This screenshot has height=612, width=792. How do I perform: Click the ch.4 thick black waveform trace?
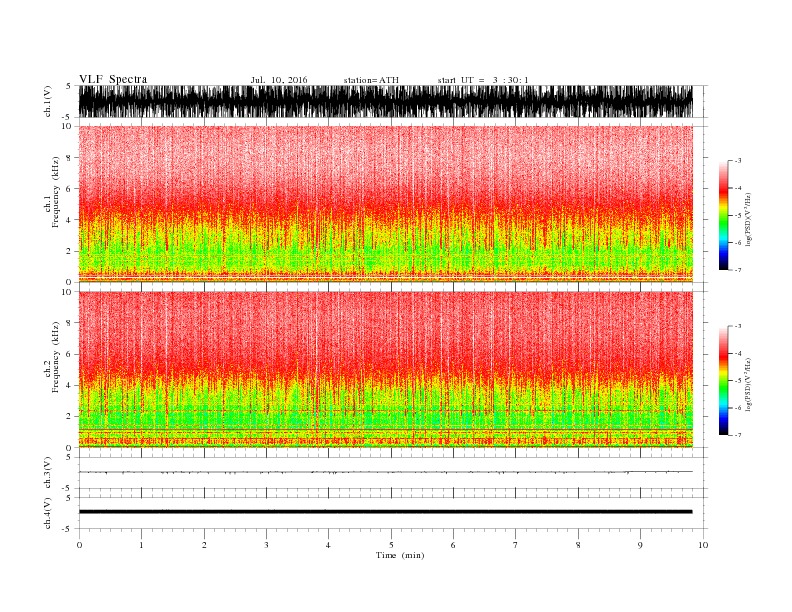pos(385,512)
